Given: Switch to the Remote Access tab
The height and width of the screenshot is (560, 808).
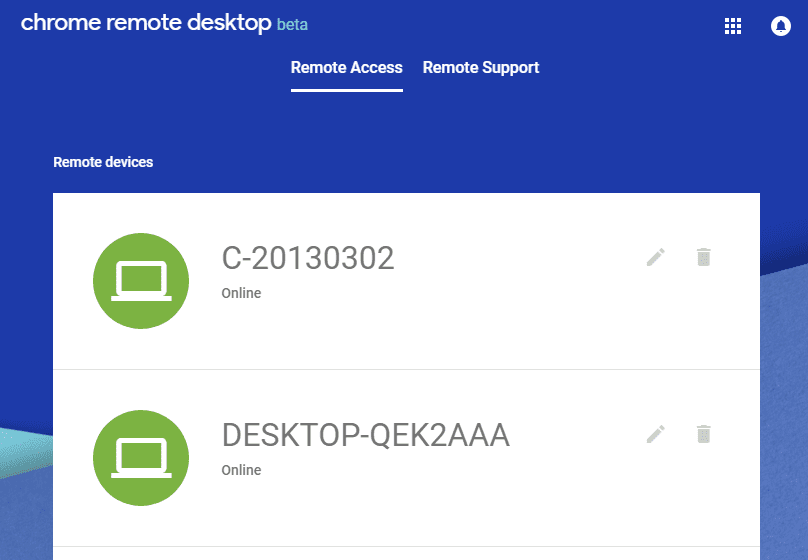Looking at the screenshot, I should pyautogui.click(x=346, y=68).
